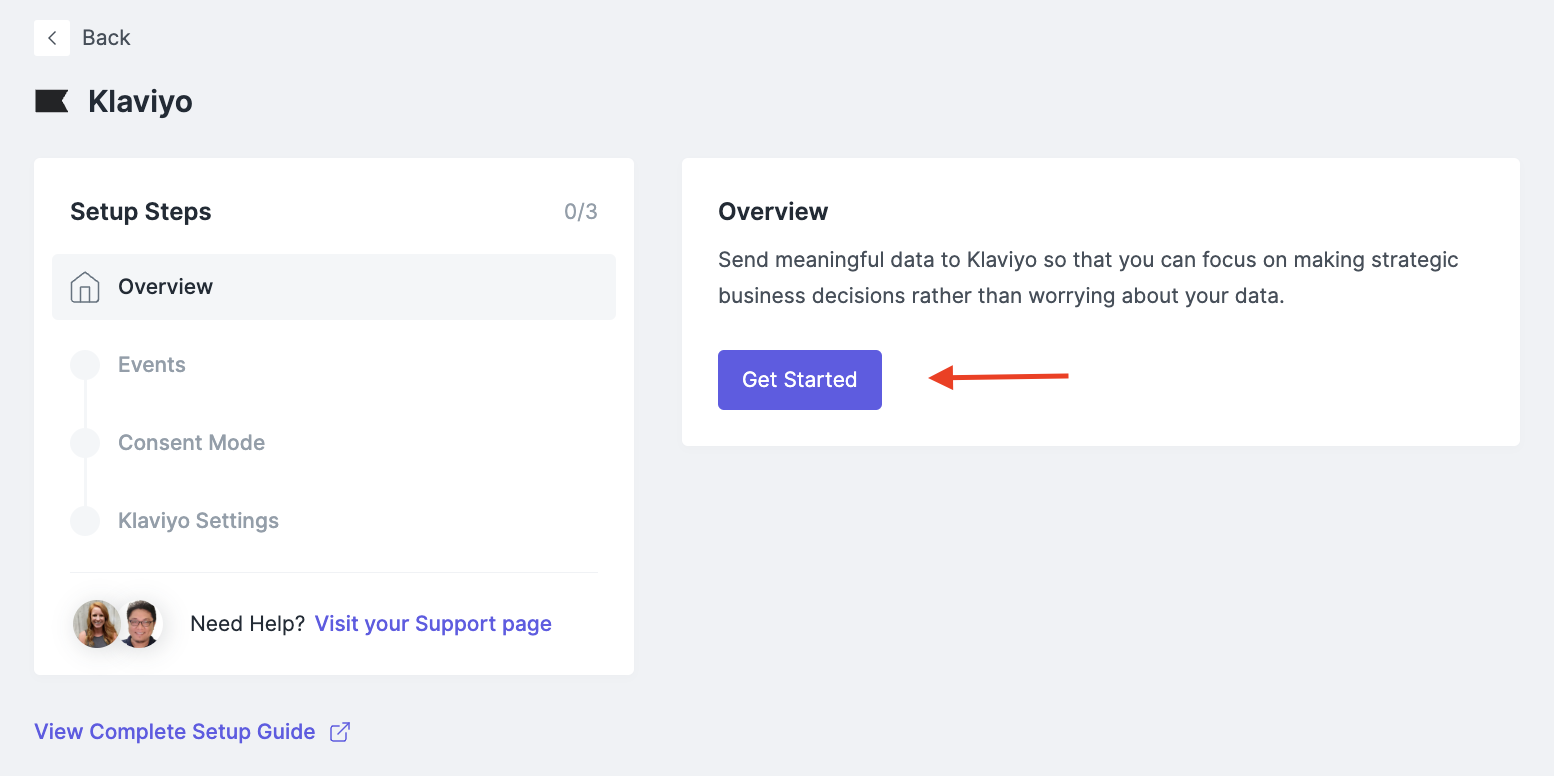Open the Klaviyo Settings setup step

pos(199,521)
